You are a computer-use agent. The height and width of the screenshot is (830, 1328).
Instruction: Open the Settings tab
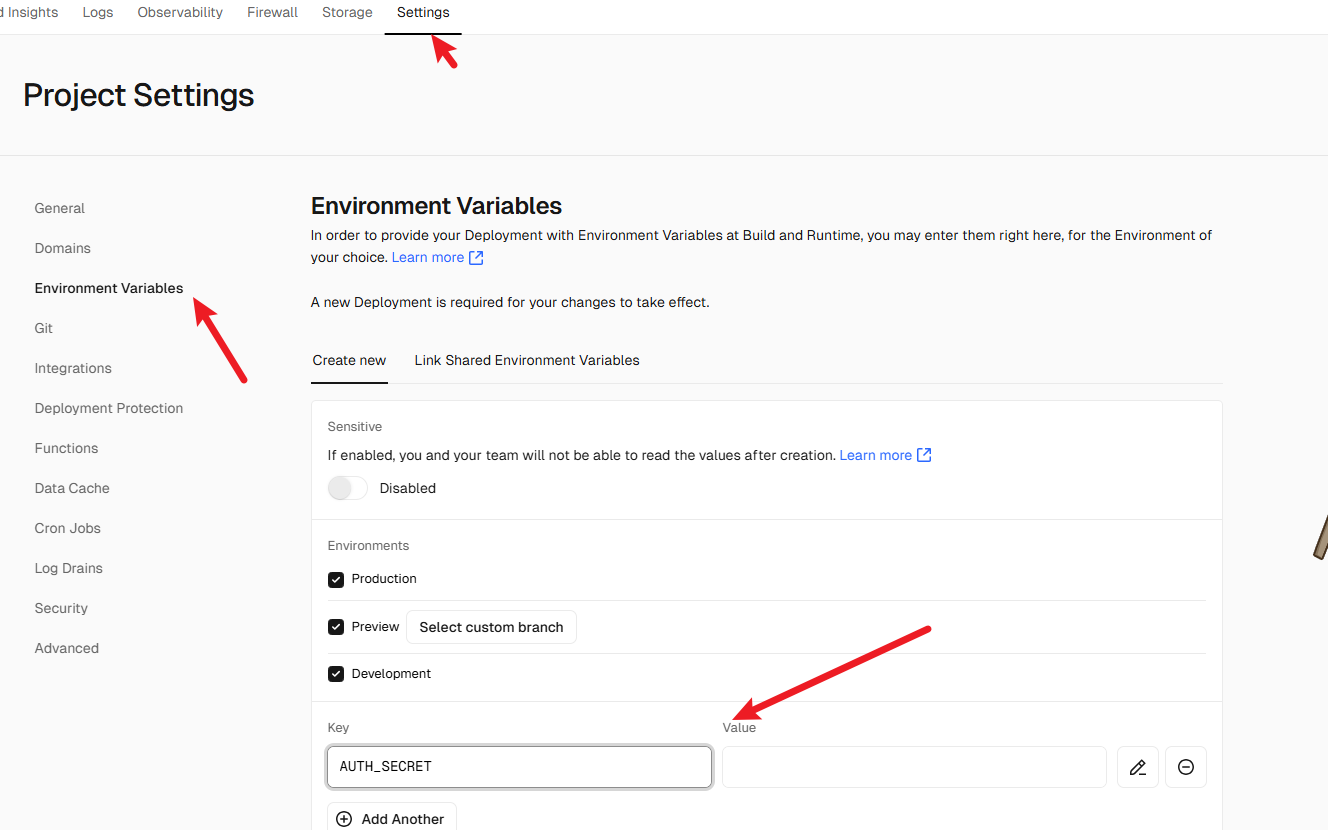point(423,13)
